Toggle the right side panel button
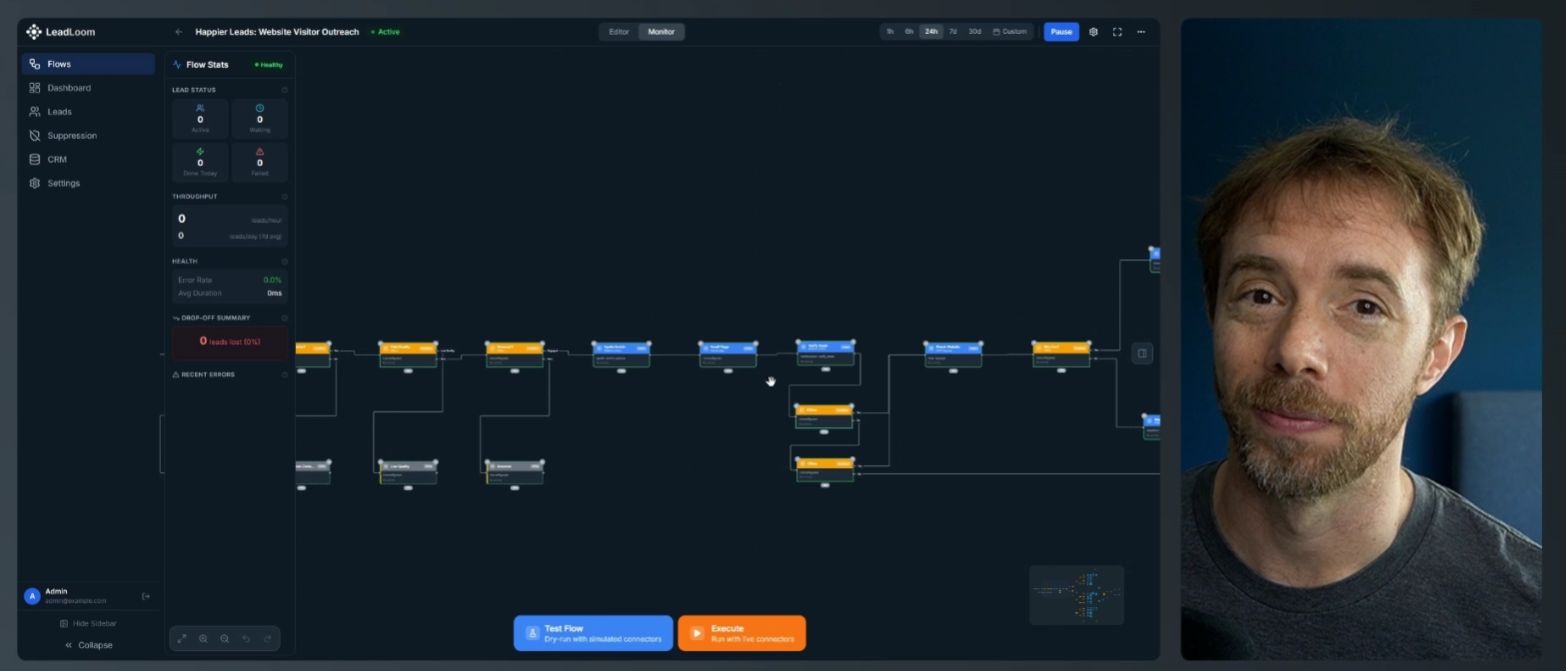Image resolution: width=1566 pixels, height=671 pixels. click(1142, 353)
